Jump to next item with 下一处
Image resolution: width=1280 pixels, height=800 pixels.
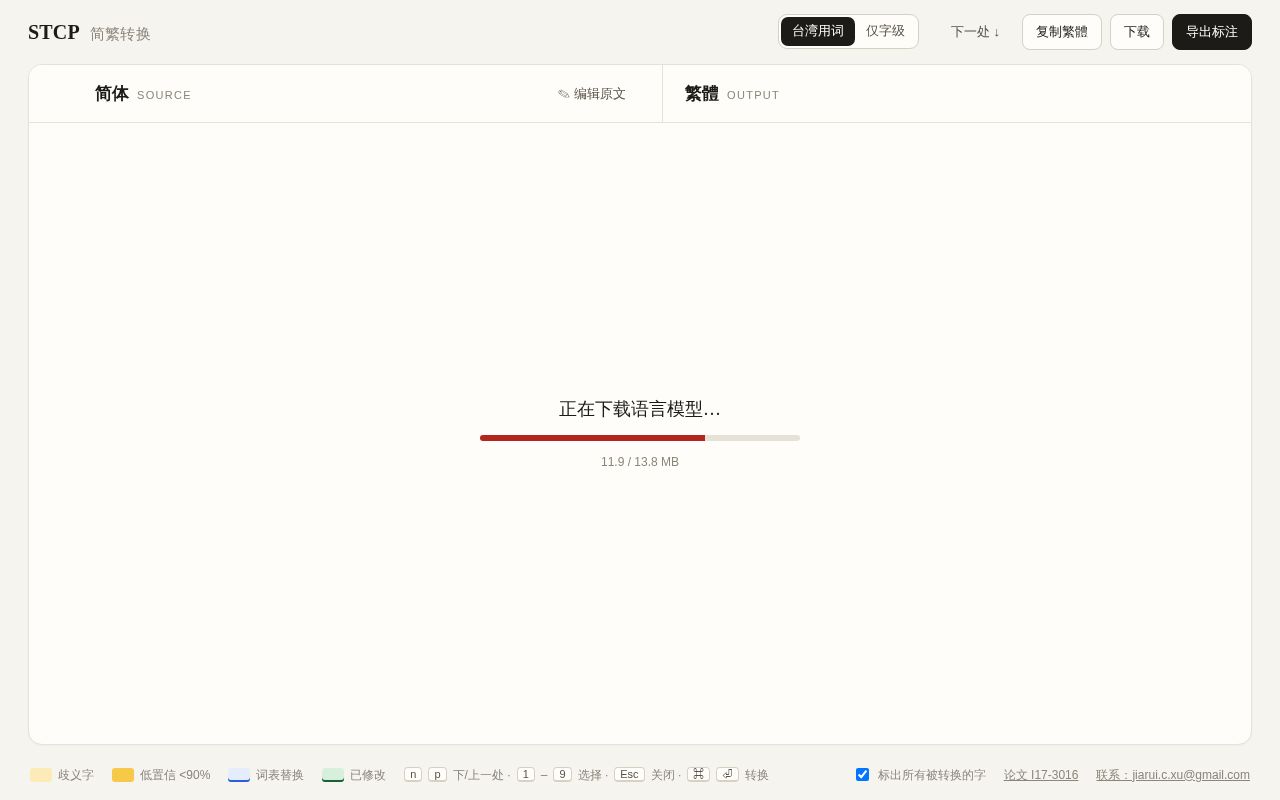click(x=975, y=32)
